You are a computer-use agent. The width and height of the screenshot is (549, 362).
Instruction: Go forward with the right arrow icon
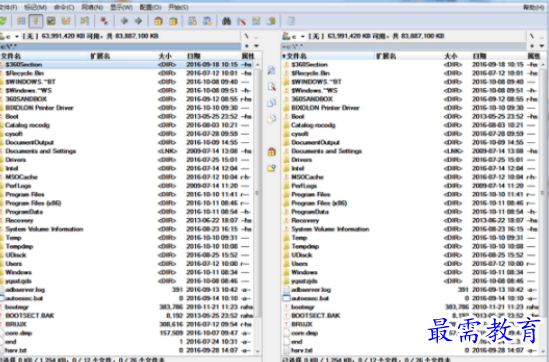[x=139, y=21]
